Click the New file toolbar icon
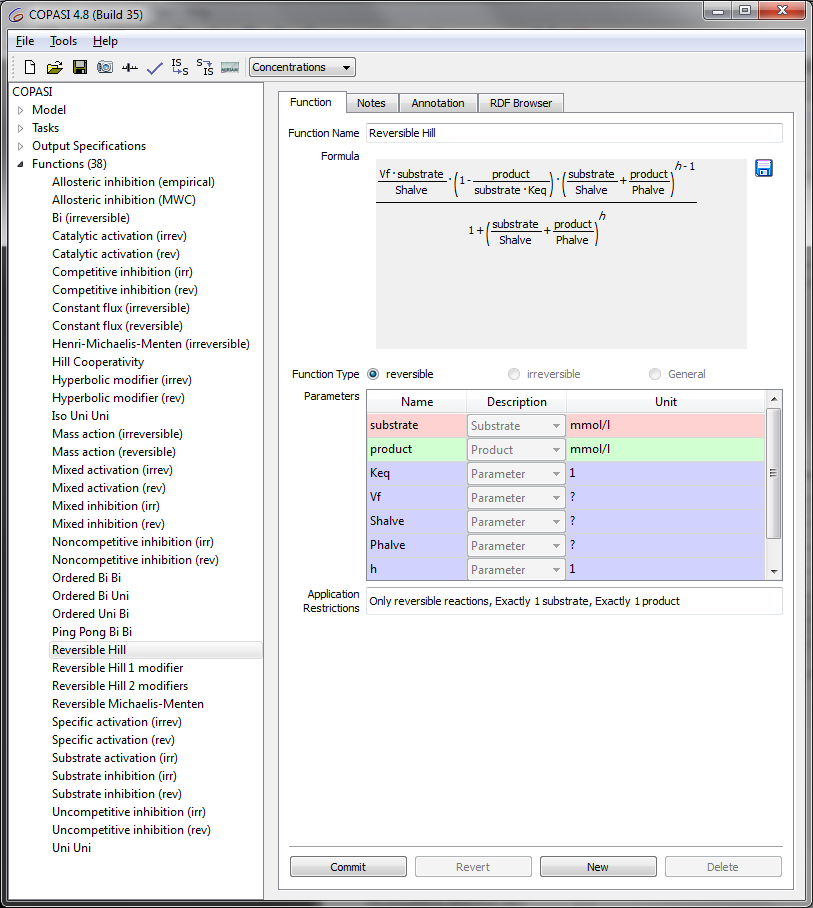Viewport: 813px width, 908px height. coord(30,68)
